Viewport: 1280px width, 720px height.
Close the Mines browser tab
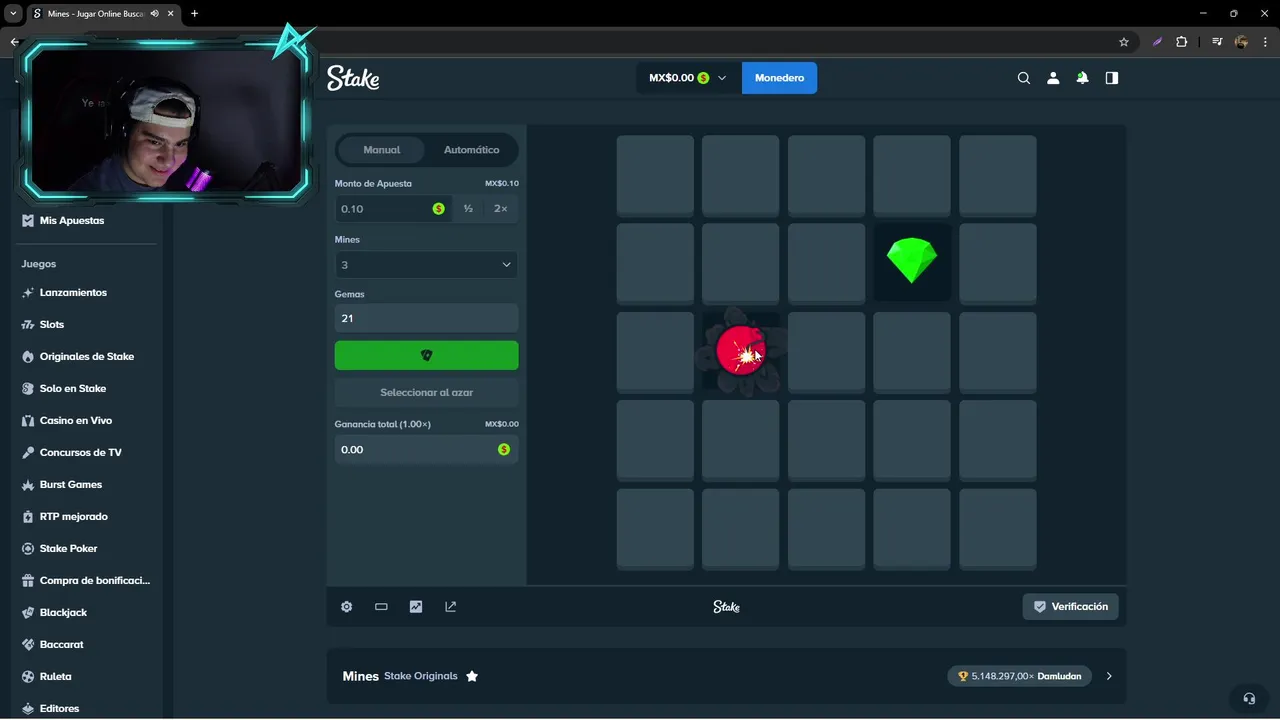[169, 14]
